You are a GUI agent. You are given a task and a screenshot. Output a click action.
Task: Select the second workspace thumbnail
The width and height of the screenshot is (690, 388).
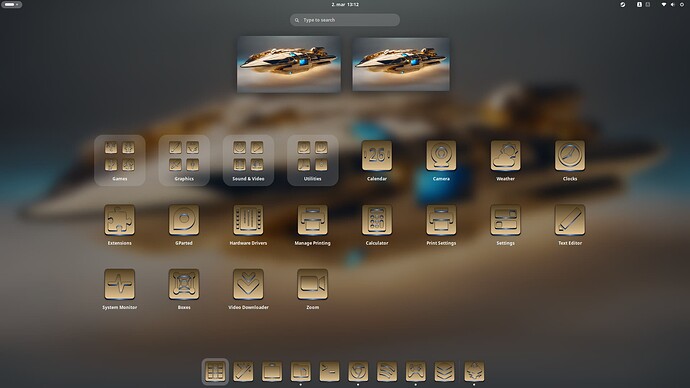[x=401, y=64]
